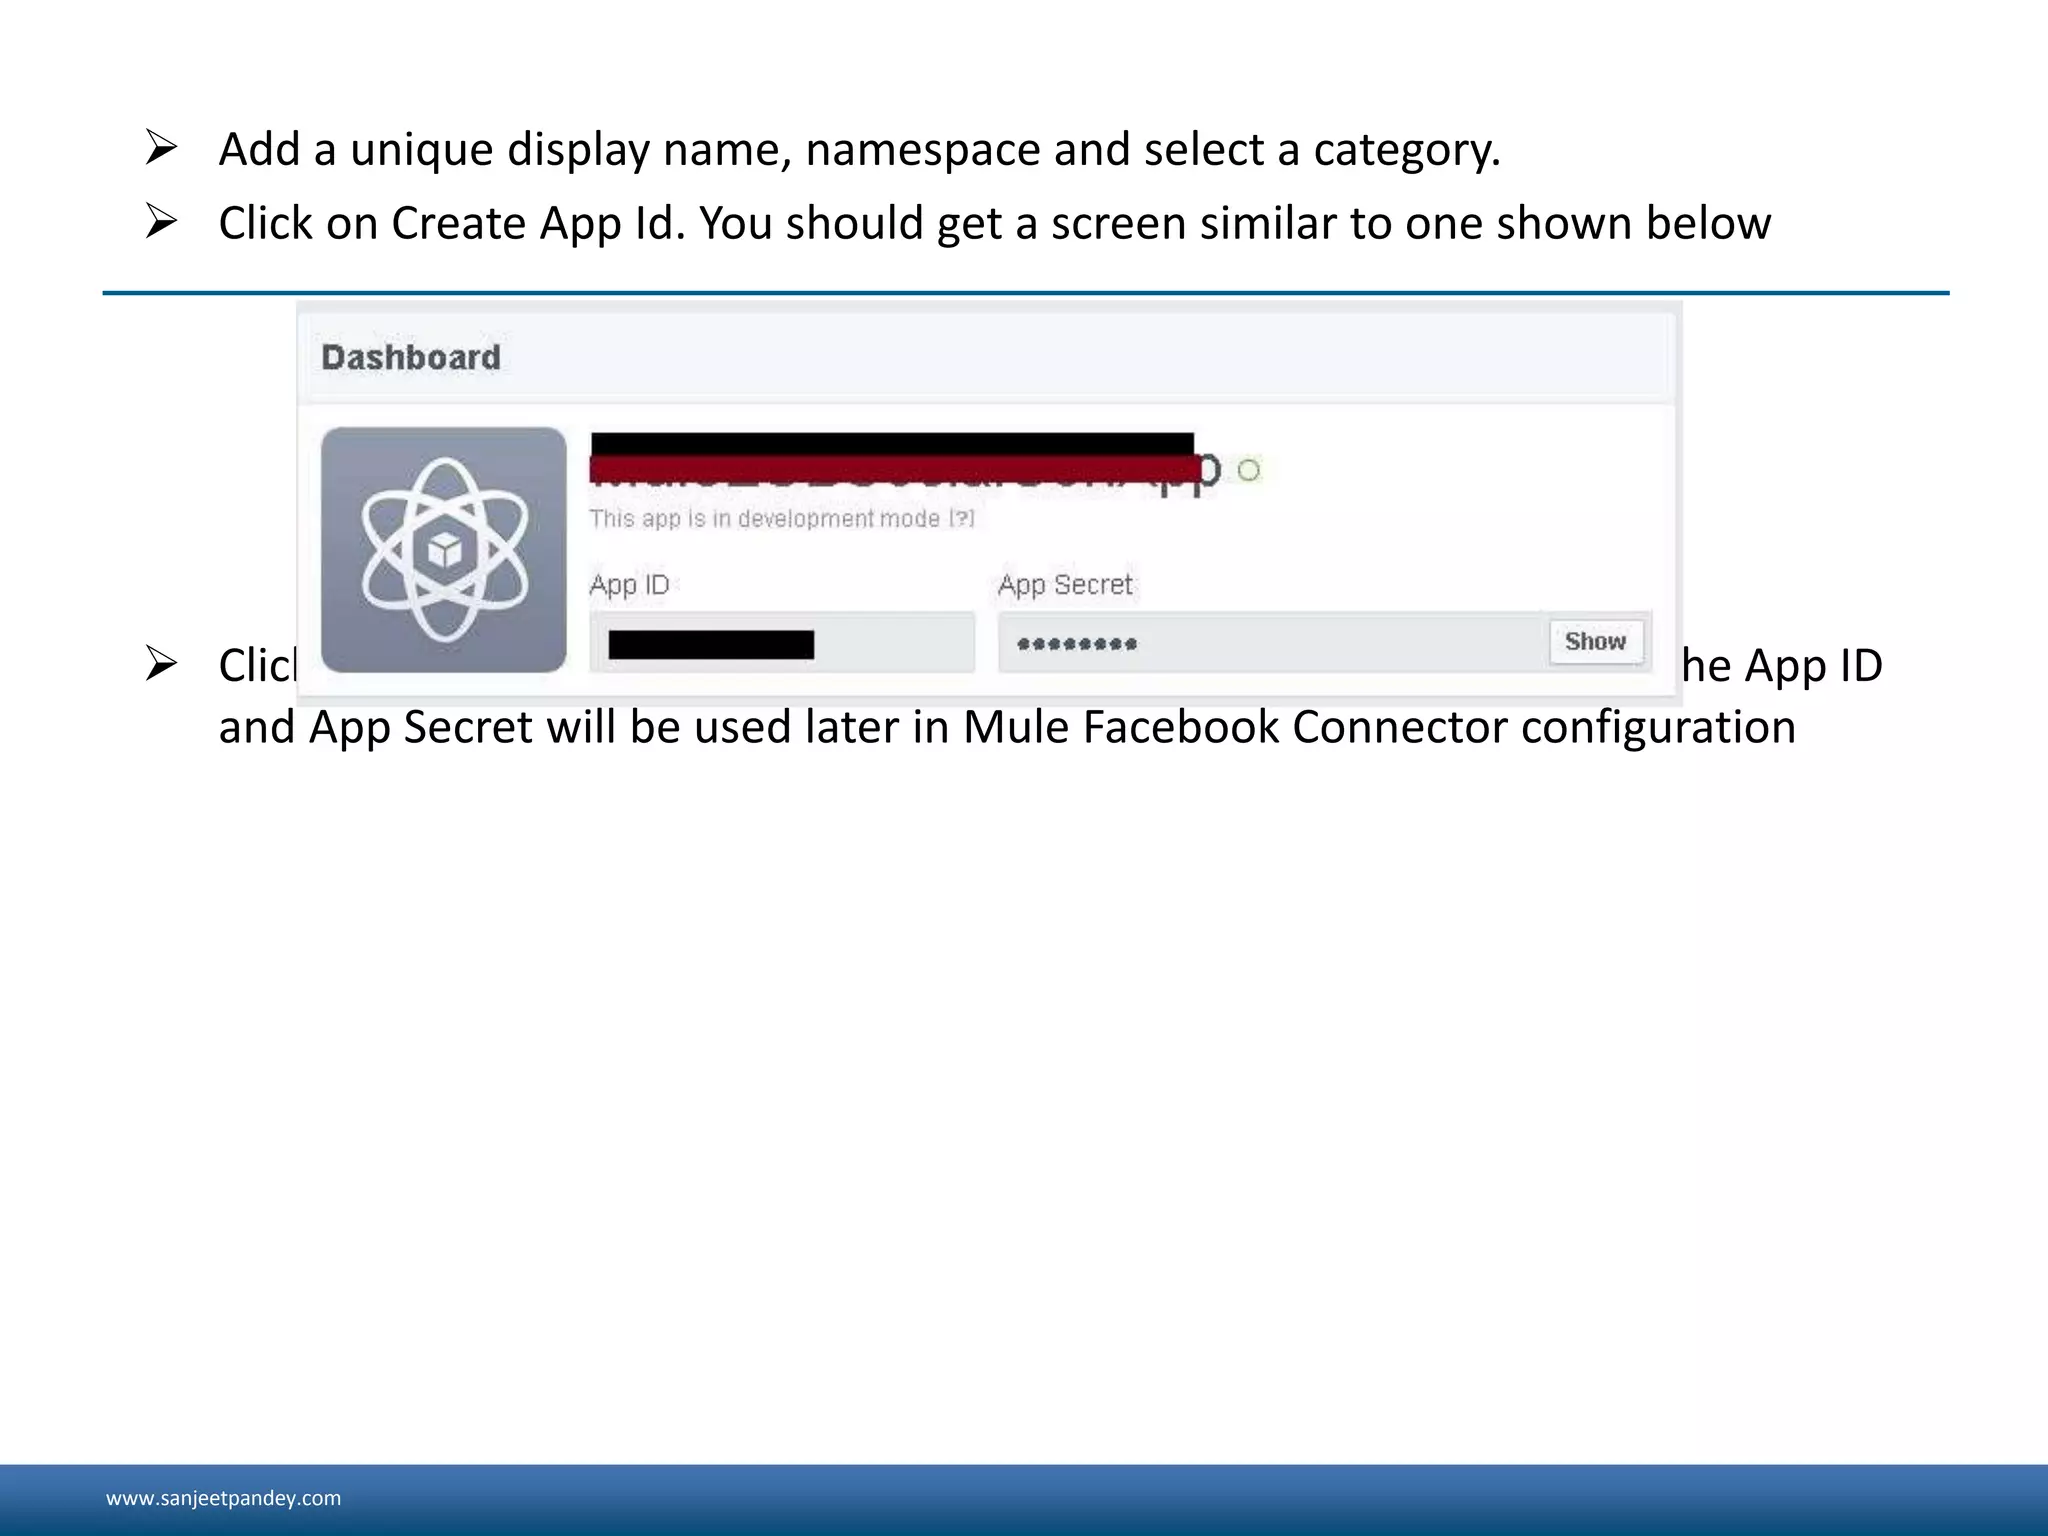
Task: Click 'Click on Create App Id' bullet text
Action: pos(995,222)
